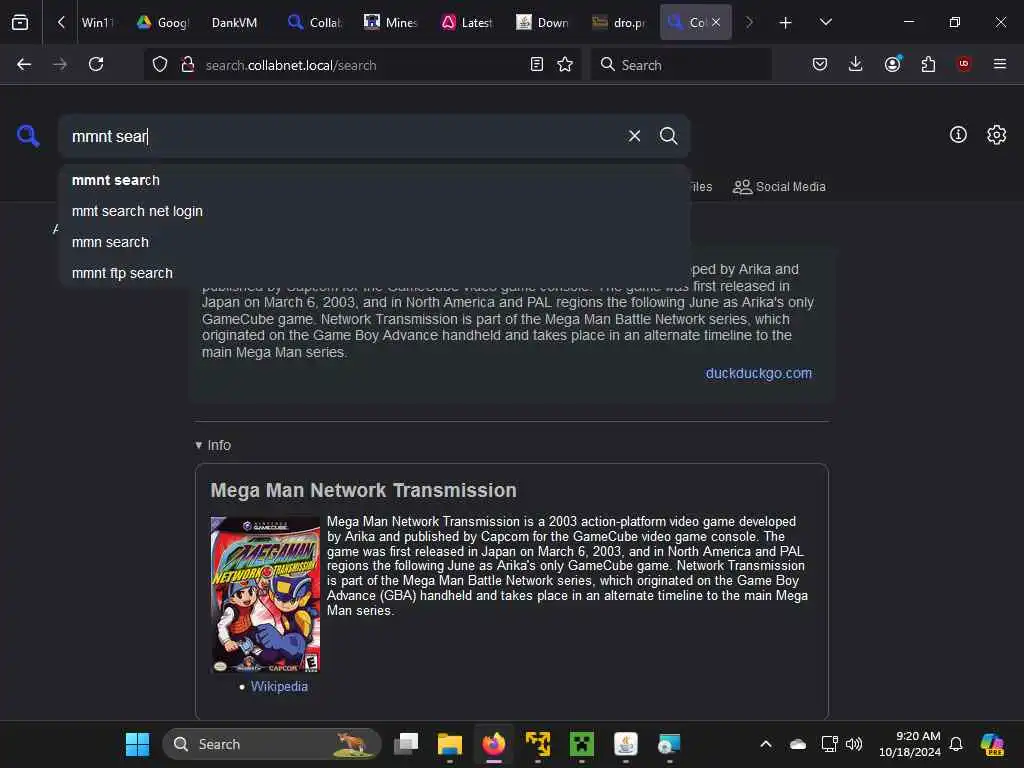This screenshot has height=768, width=1024.
Task: Open the Windows Start menu
Action: [x=137, y=744]
